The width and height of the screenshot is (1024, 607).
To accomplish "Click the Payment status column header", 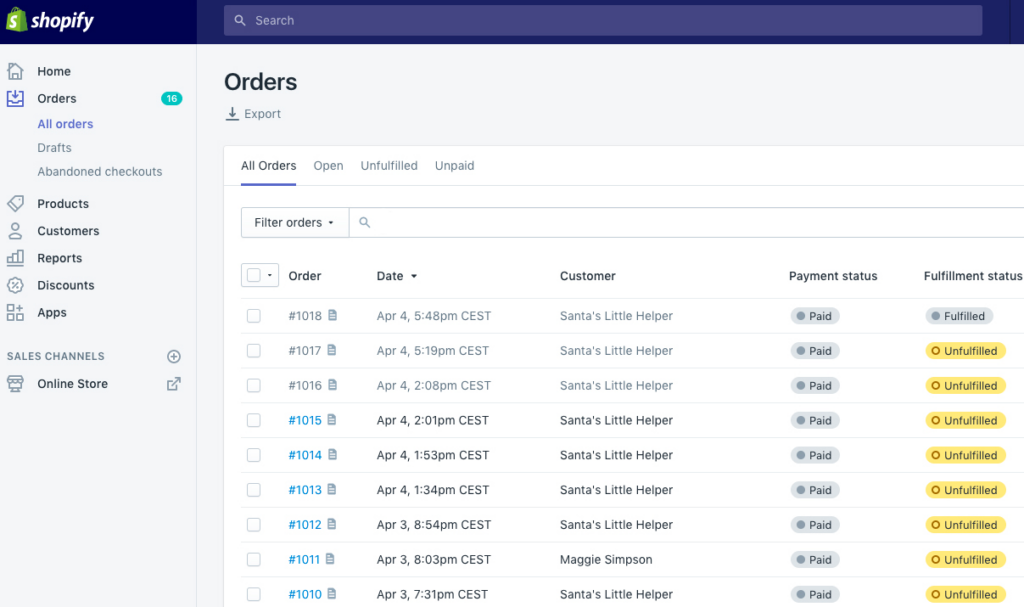I will (833, 276).
